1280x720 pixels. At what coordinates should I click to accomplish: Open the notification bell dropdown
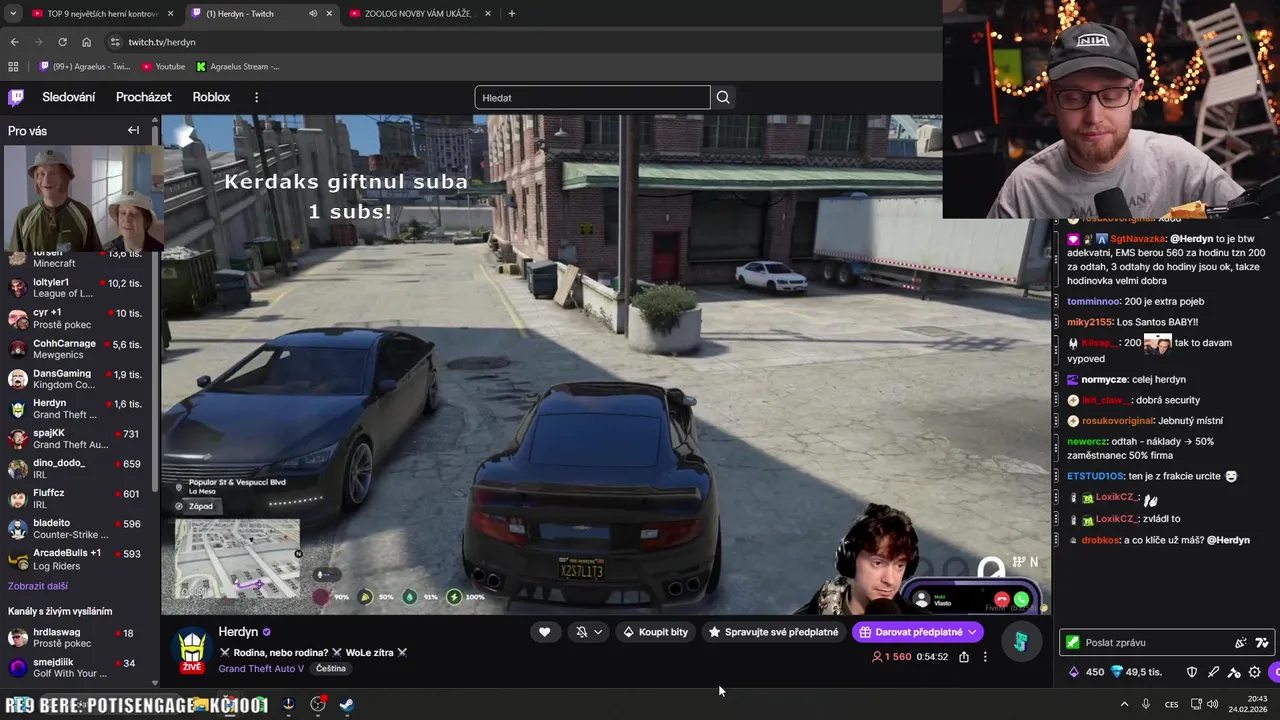[x=589, y=632]
